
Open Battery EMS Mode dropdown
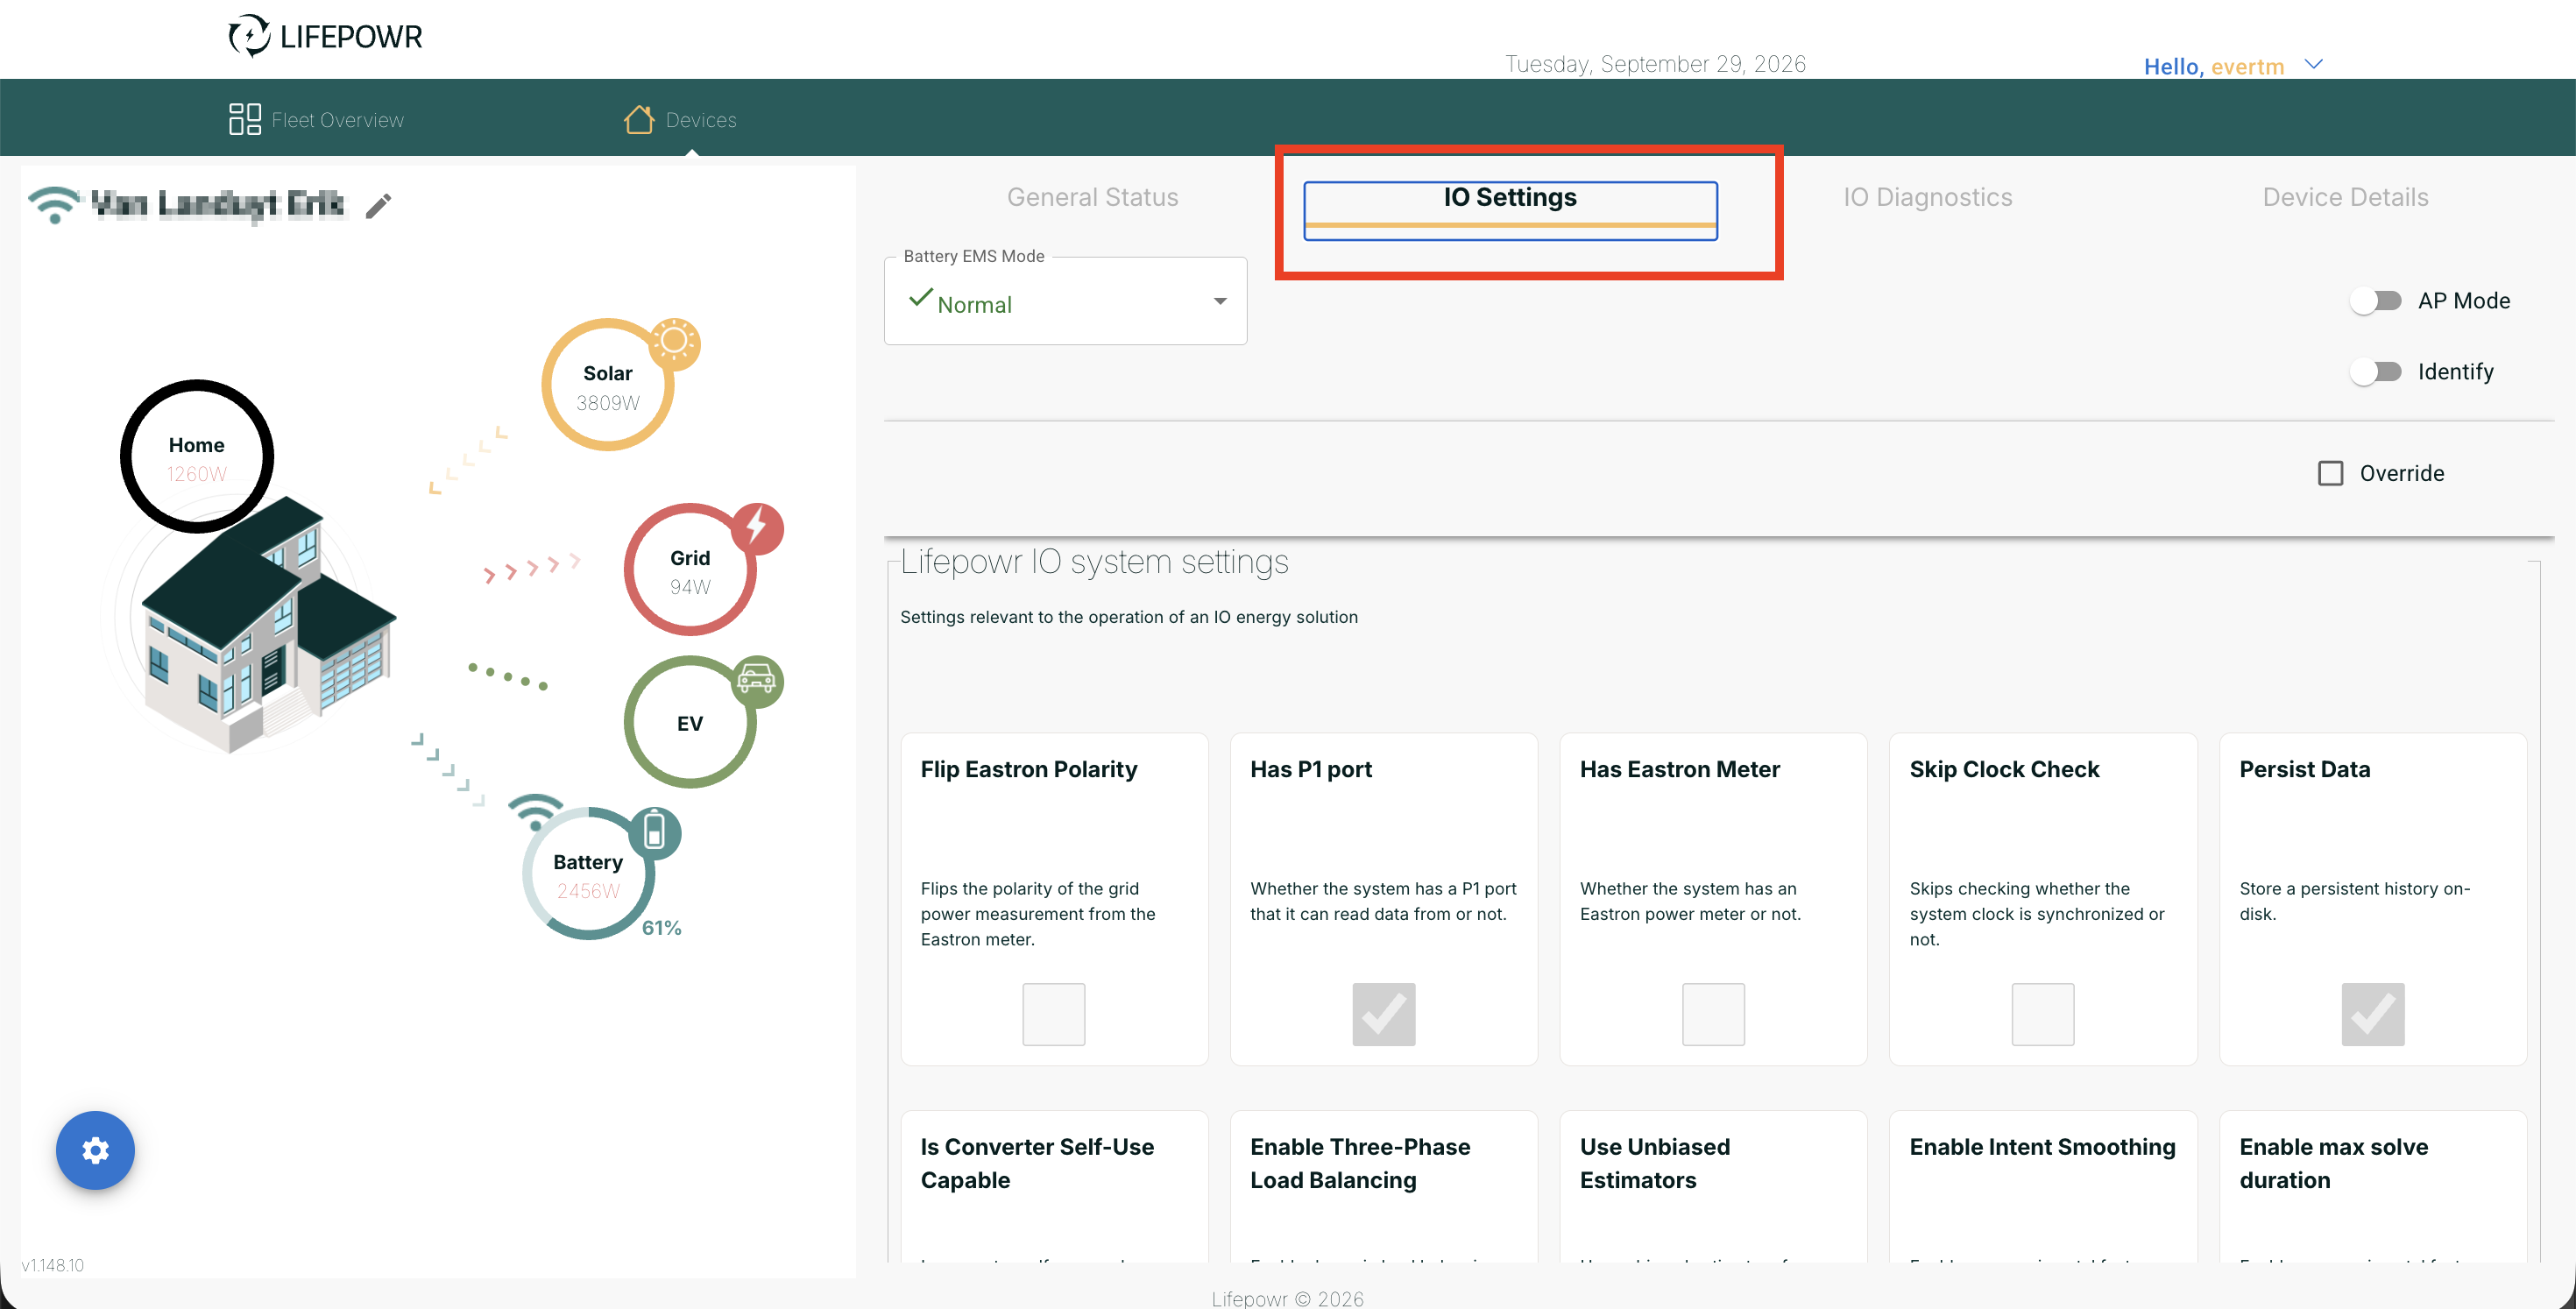[x=1066, y=302]
